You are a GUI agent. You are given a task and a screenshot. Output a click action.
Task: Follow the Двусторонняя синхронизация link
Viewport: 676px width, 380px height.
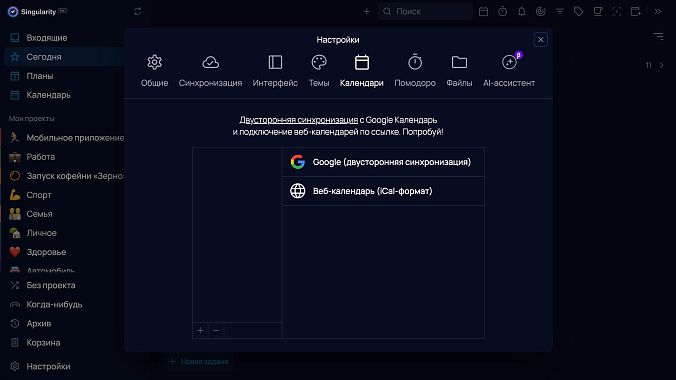point(298,120)
